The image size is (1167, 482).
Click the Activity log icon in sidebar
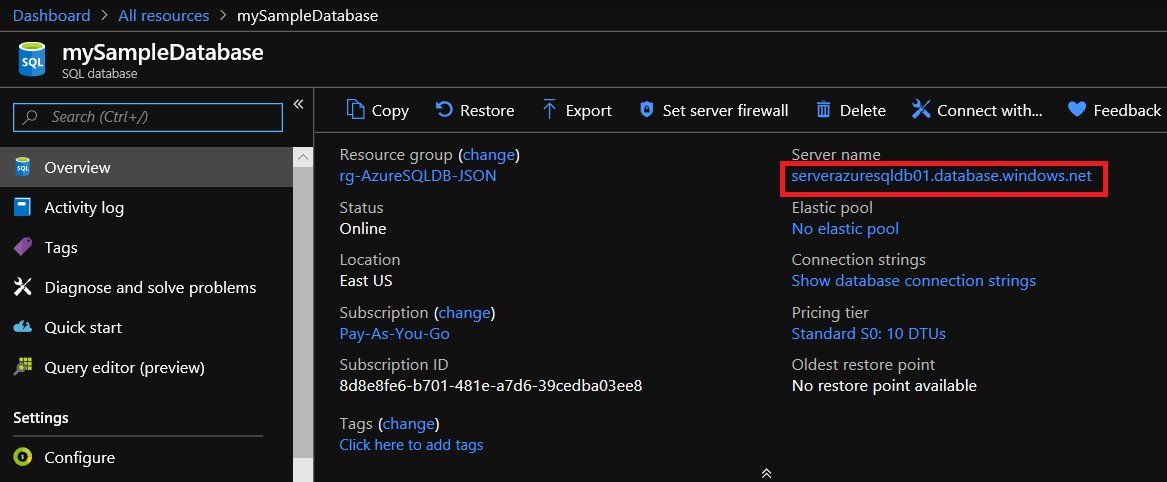pyautogui.click(x=22, y=208)
